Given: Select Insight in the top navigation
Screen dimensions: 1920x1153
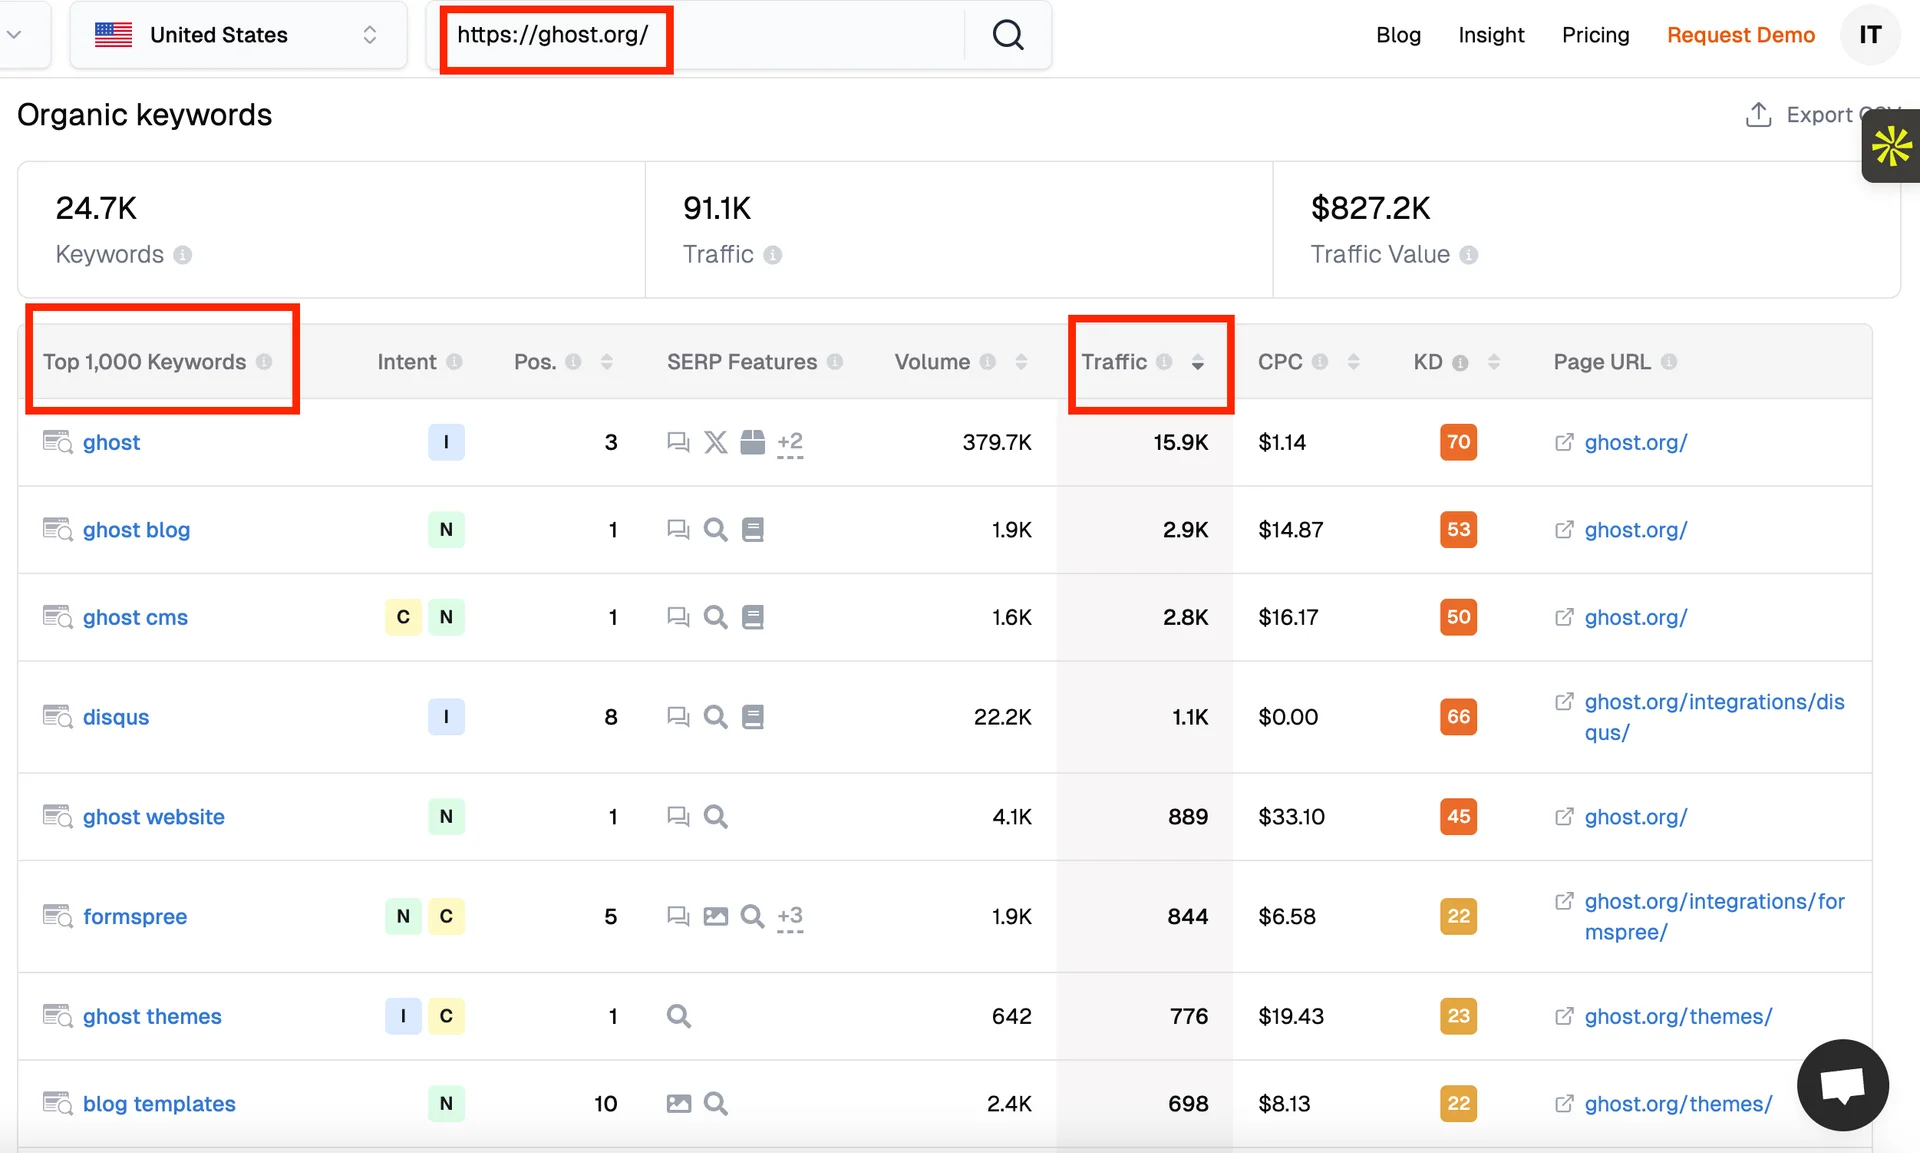Looking at the screenshot, I should pyautogui.click(x=1491, y=34).
